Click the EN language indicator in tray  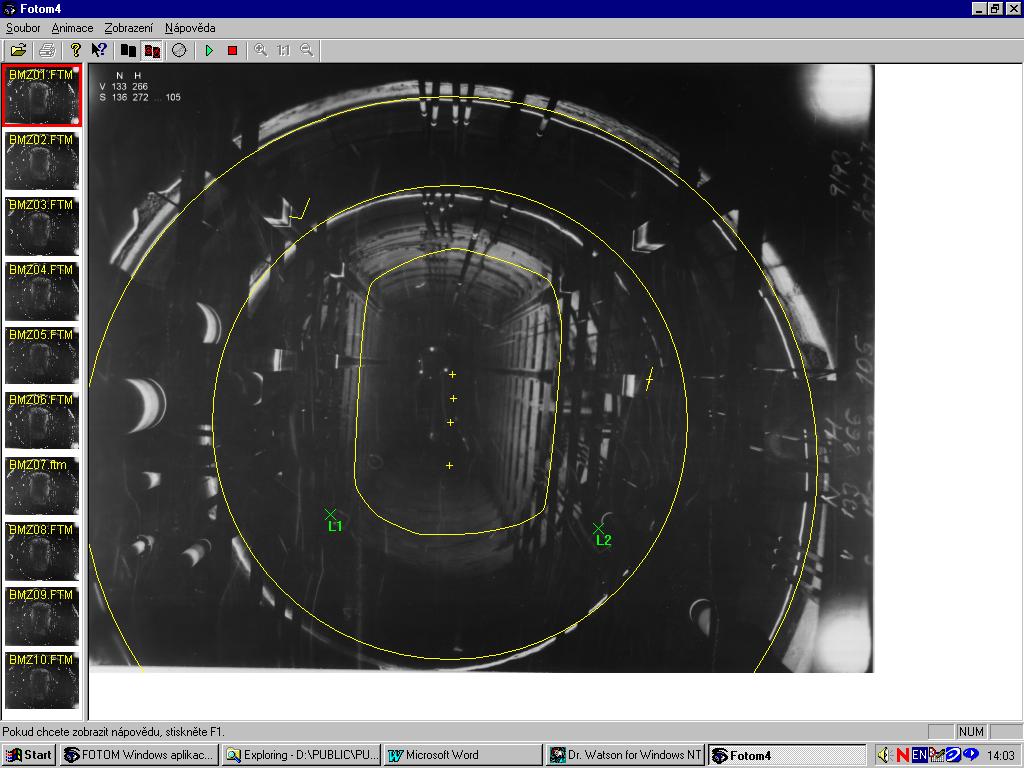point(920,755)
